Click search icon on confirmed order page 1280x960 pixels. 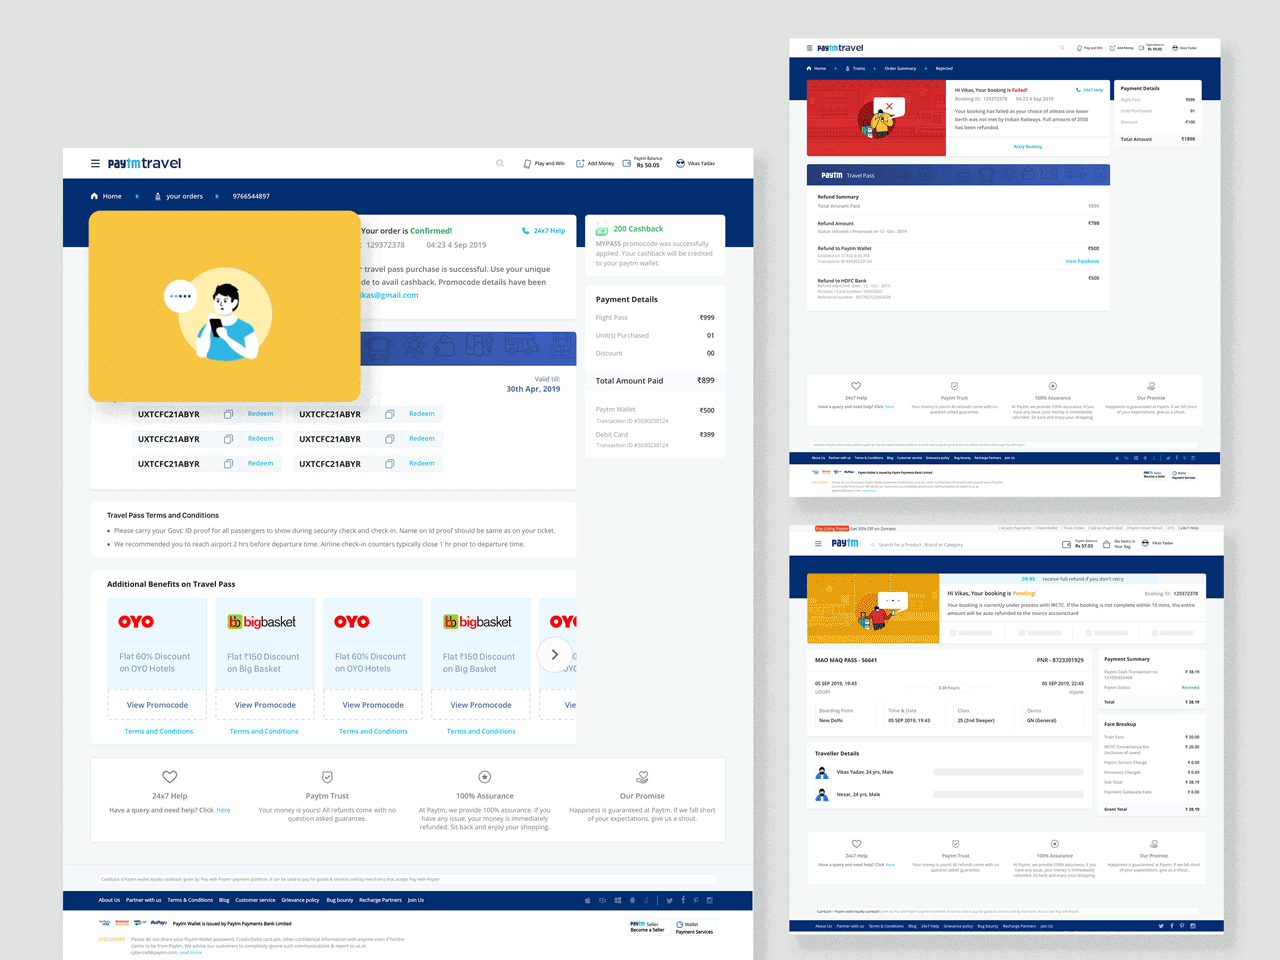(500, 163)
